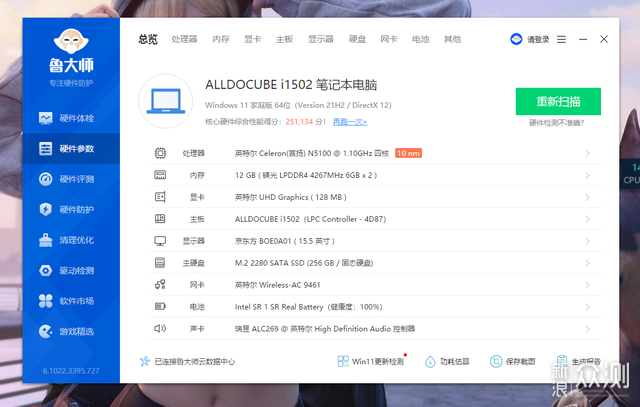This screenshot has width=640, height=407.
Task: Click the 10 nm process badge
Action: point(408,153)
